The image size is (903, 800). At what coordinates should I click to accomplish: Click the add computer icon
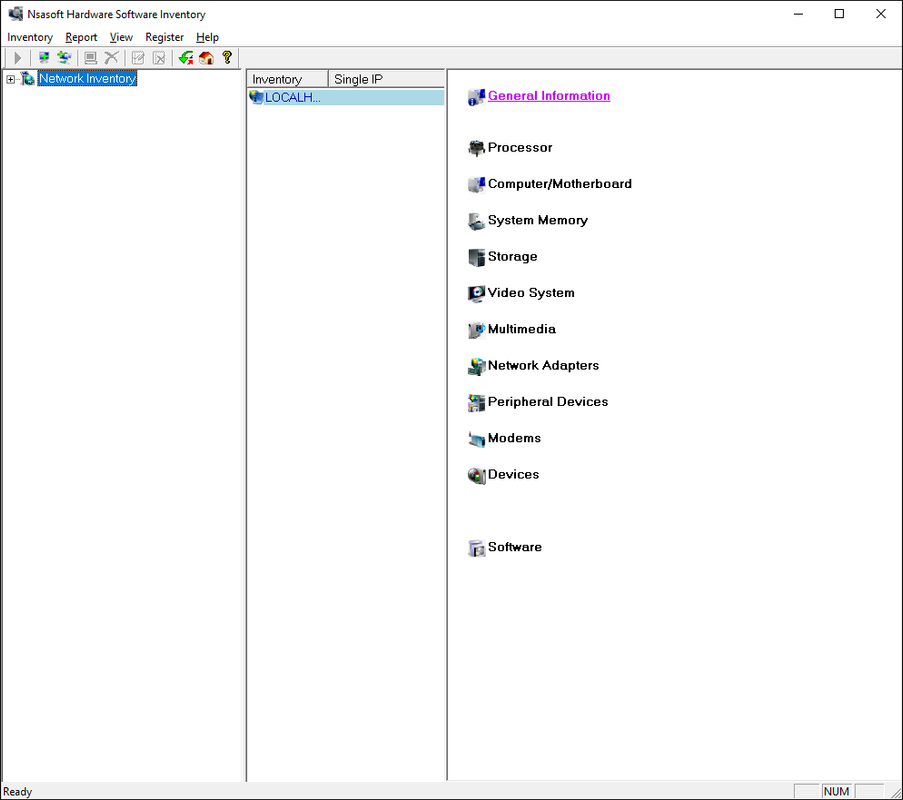pyautogui.click(x=44, y=58)
